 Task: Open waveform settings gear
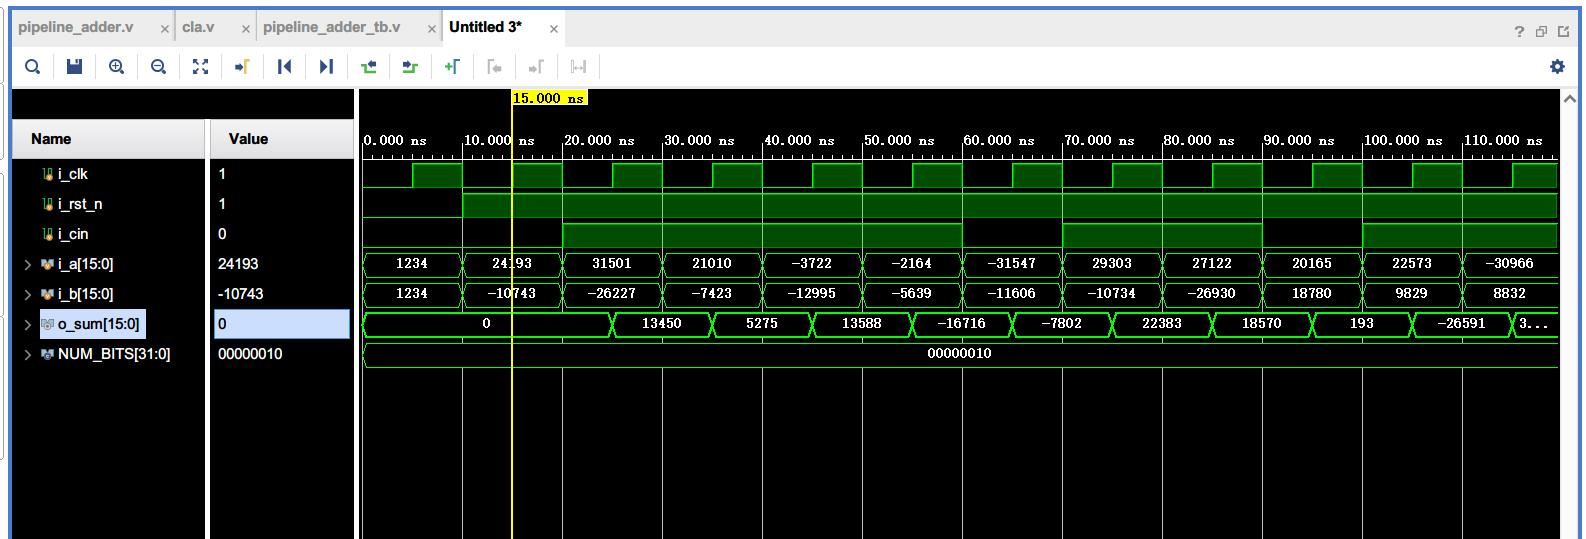[x=1557, y=67]
